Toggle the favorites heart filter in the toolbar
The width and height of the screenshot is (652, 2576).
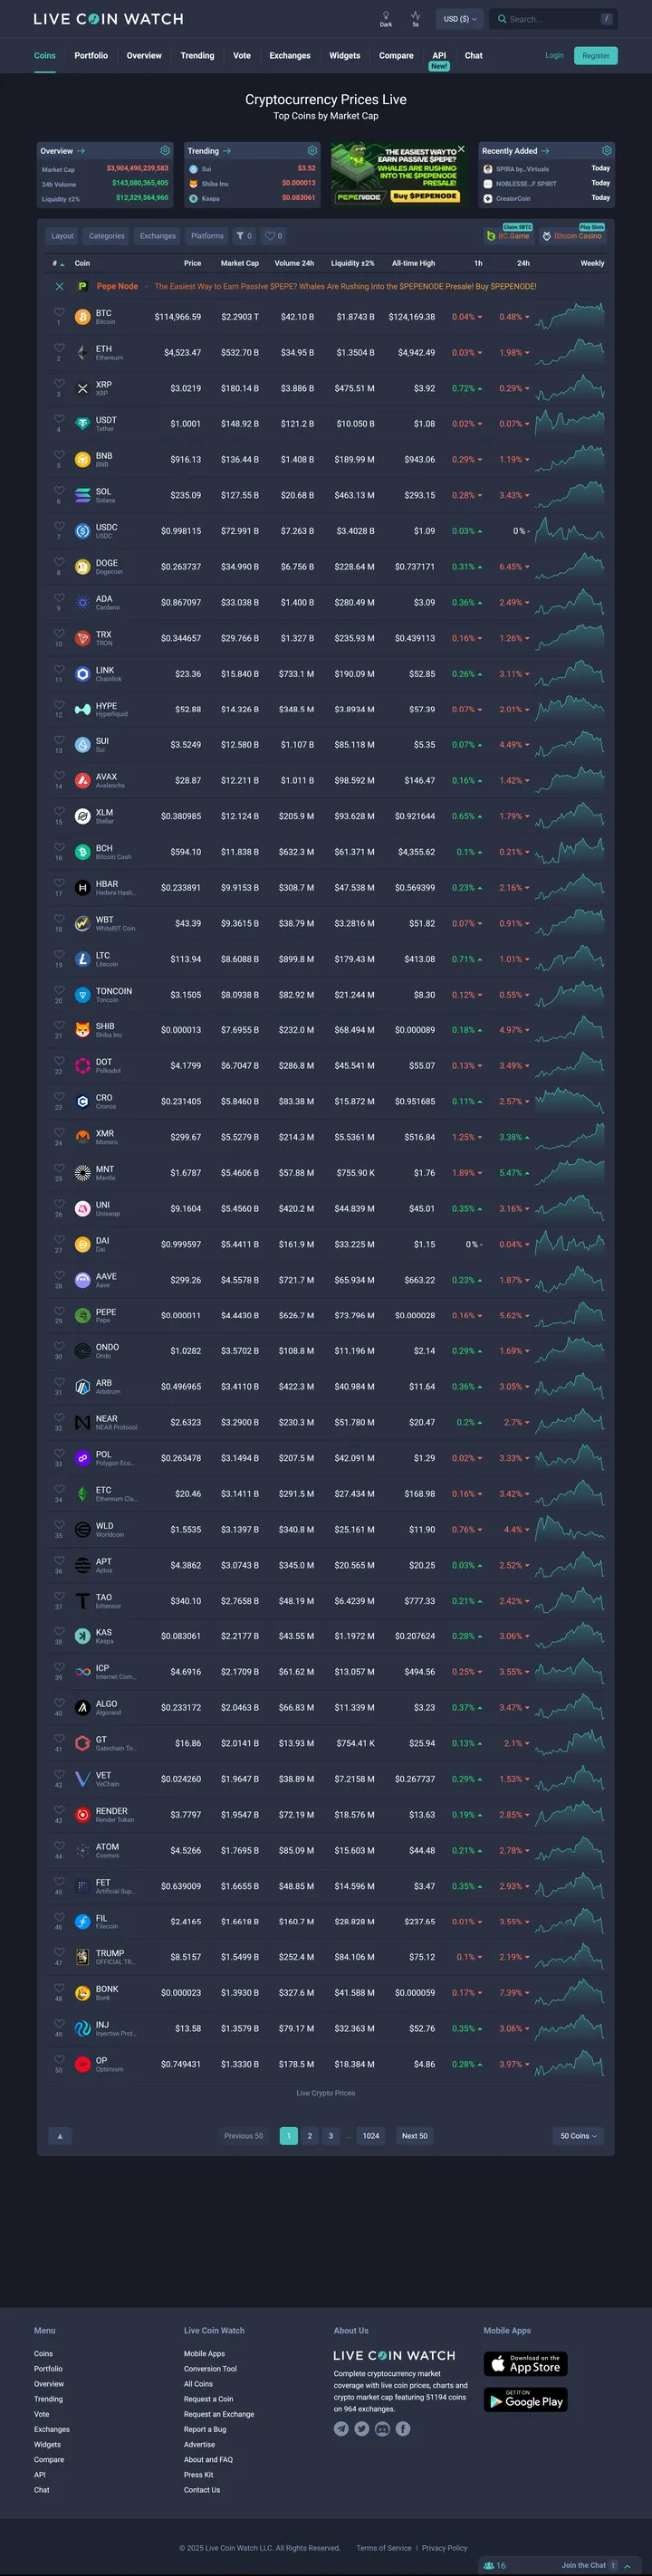coord(271,236)
